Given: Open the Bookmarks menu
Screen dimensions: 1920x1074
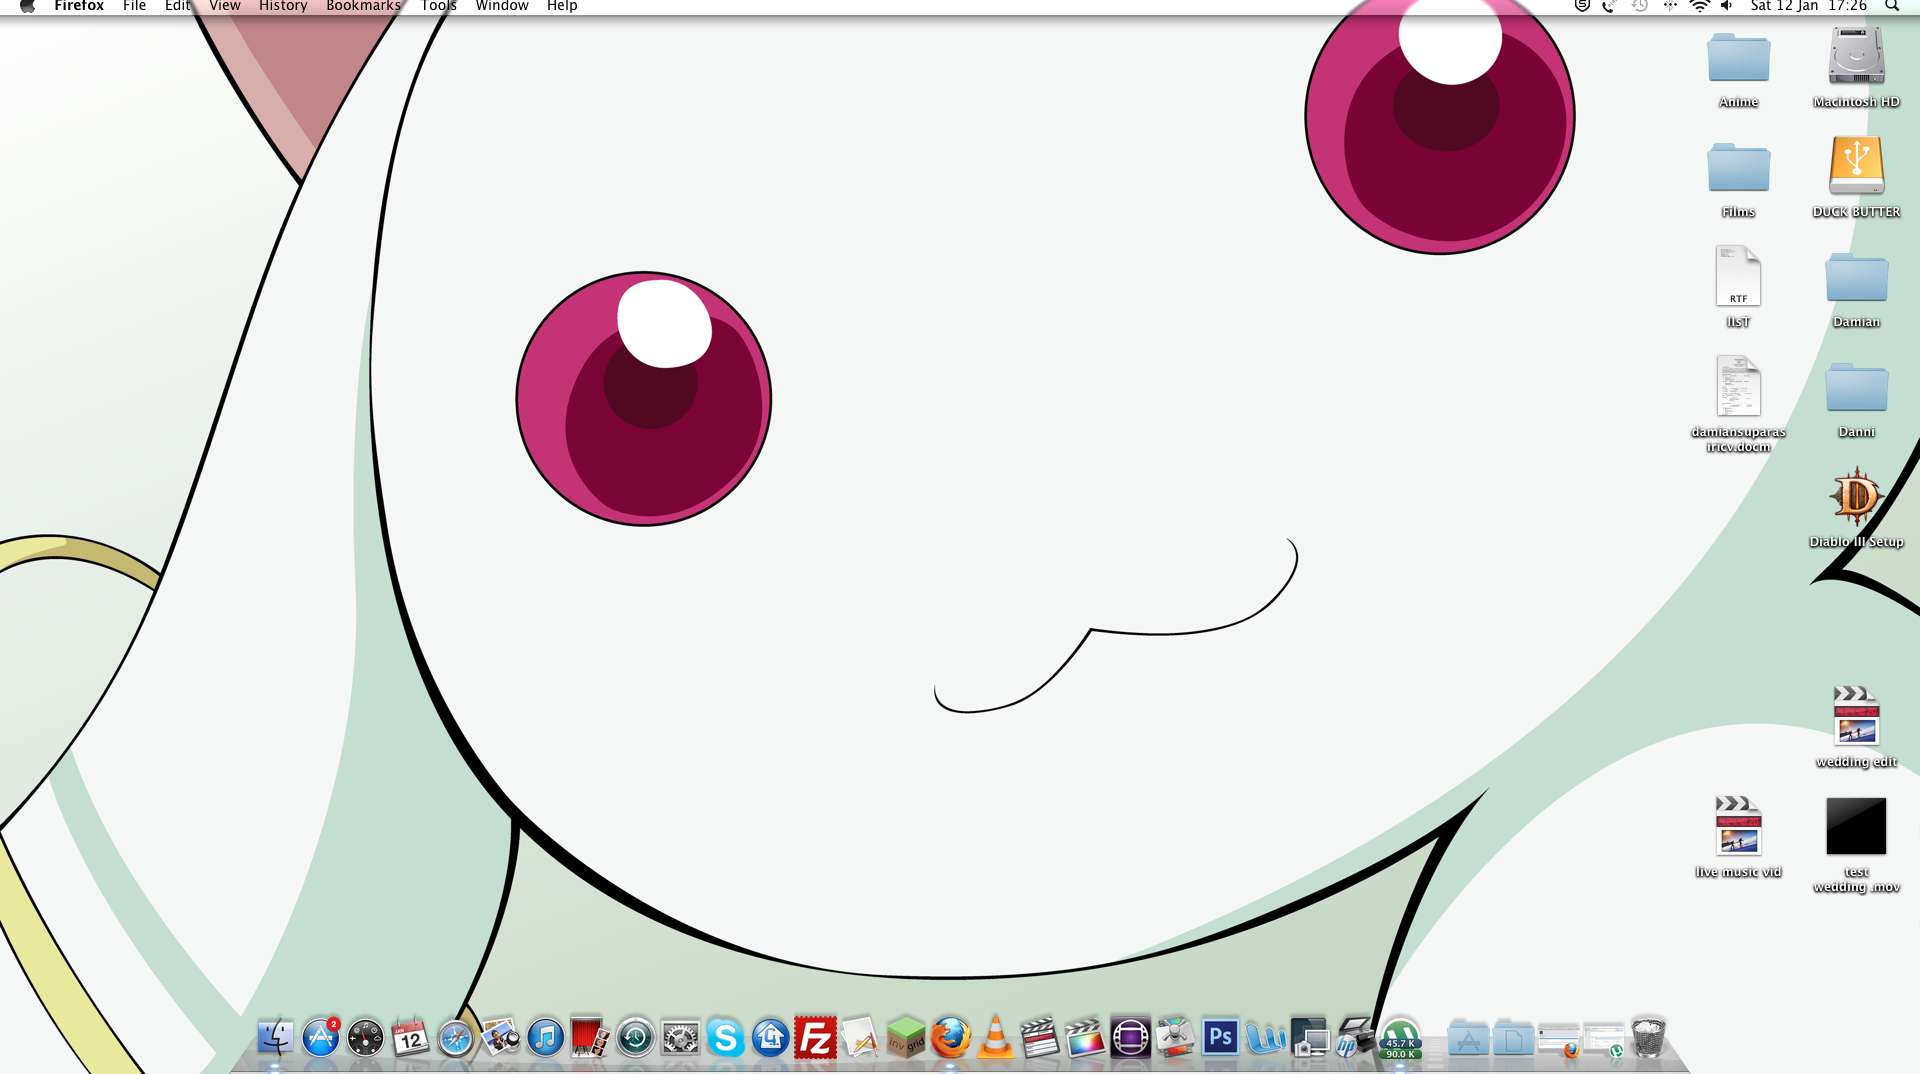Looking at the screenshot, I should click(362, 6).
